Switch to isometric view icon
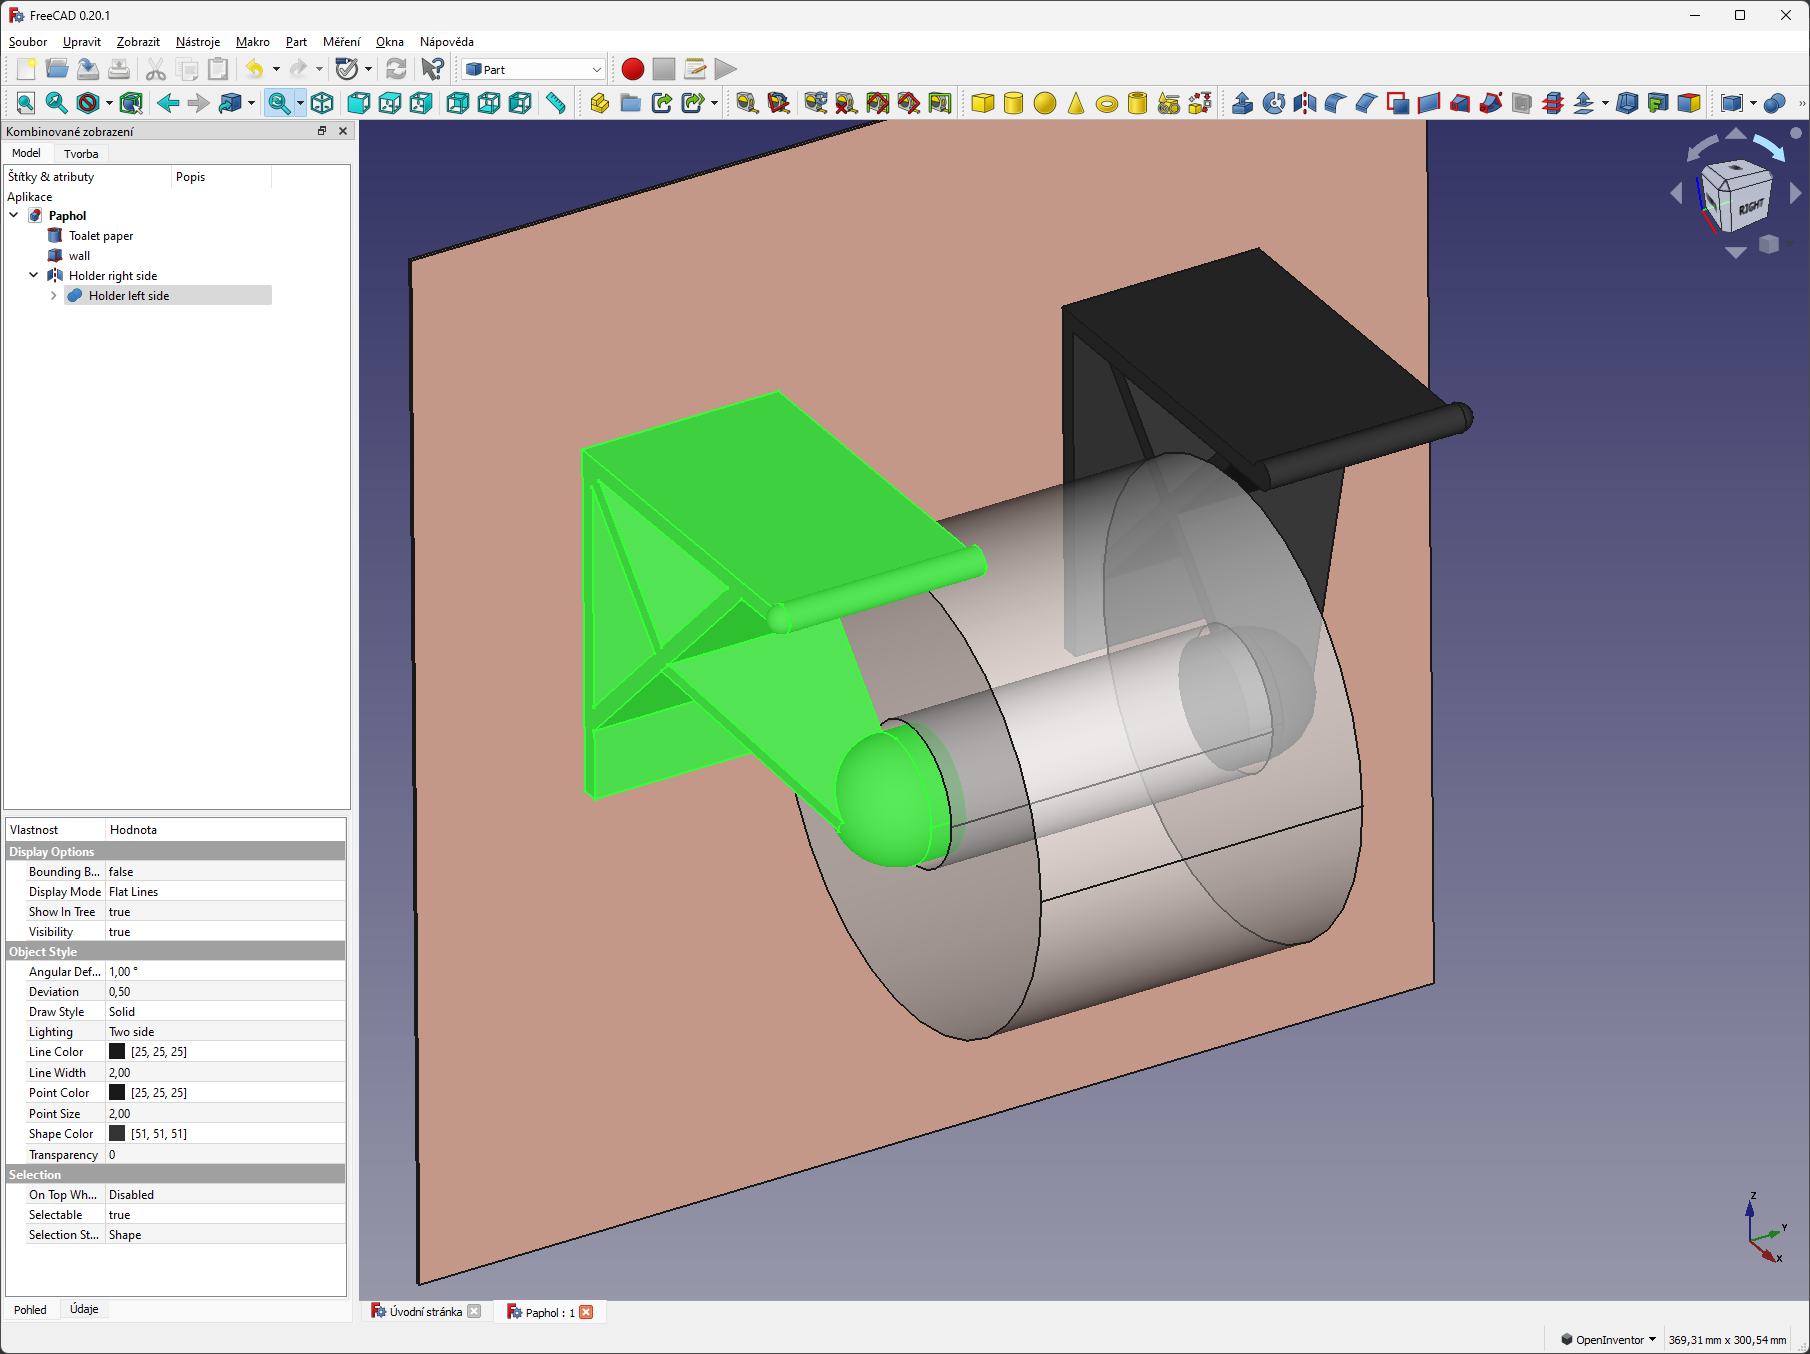Viewport: 1810px width, 1354px height. pyautogui.click(x=322, y=103)
